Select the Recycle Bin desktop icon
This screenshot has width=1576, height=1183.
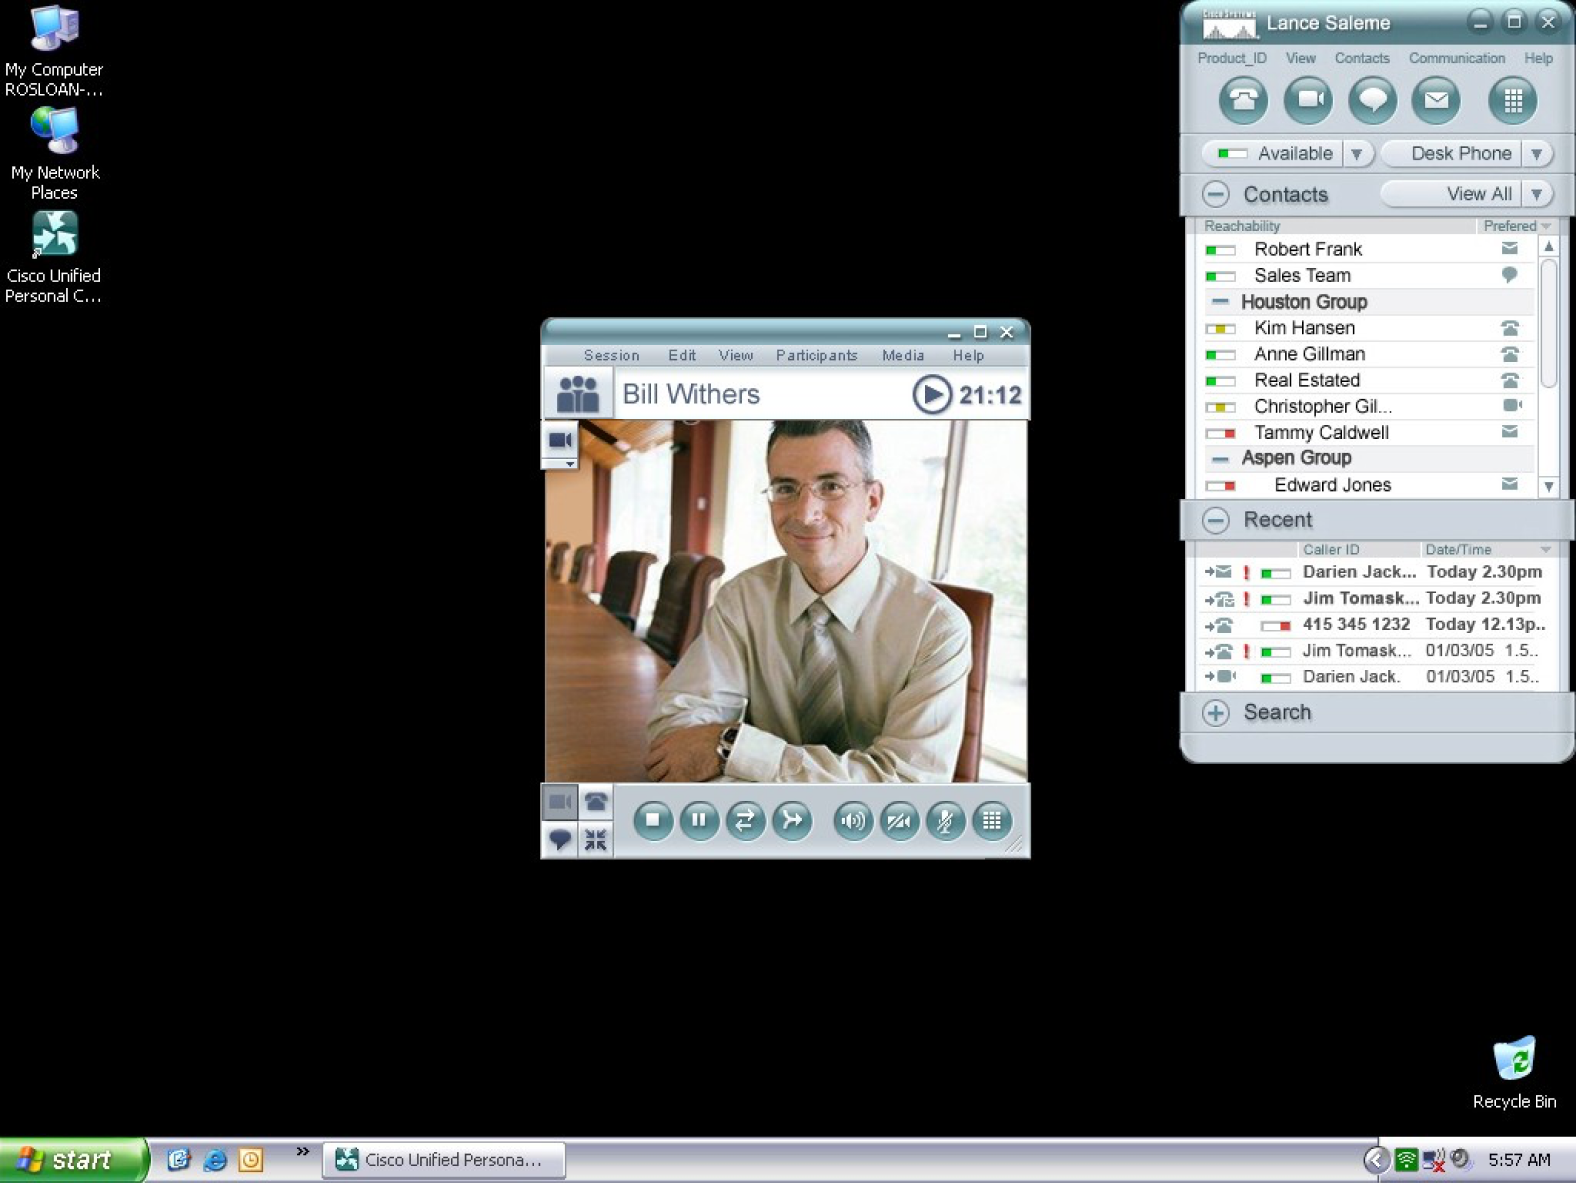point(1514,1073)
